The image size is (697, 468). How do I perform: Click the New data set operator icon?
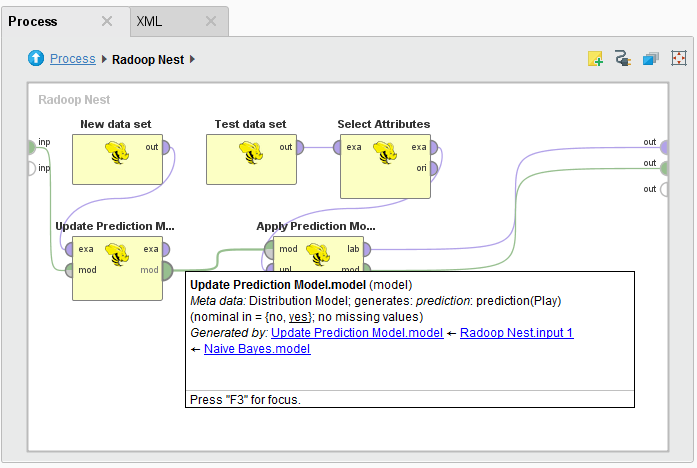tap(120, 153)
